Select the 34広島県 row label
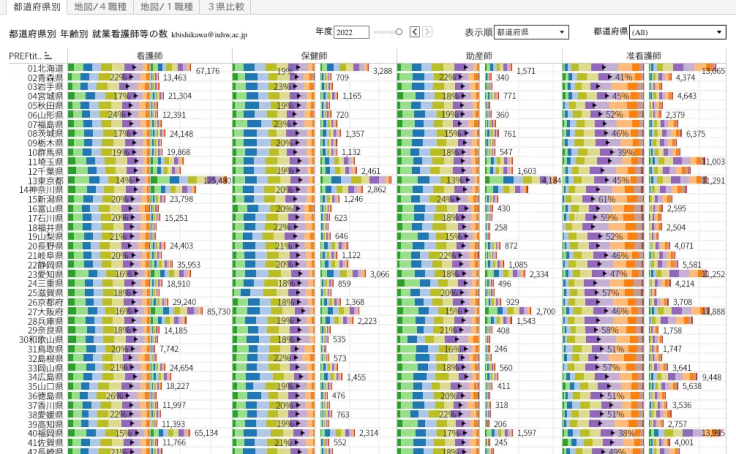 click(x=45, y=377)
